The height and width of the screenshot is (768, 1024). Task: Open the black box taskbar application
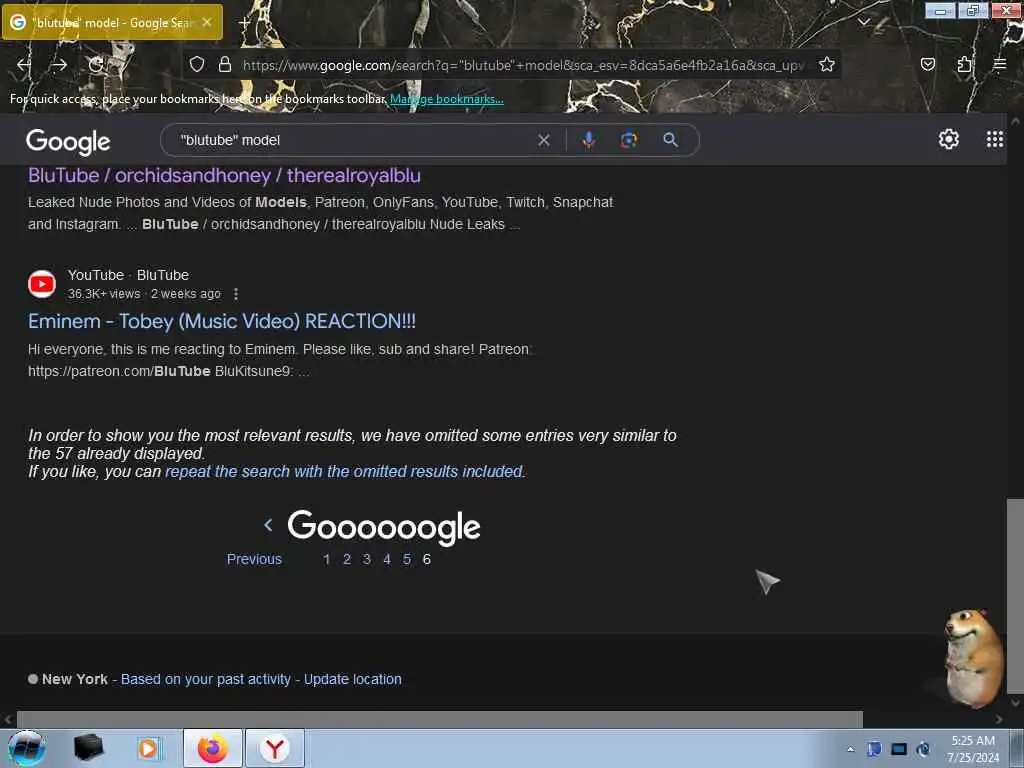(88, 748)
